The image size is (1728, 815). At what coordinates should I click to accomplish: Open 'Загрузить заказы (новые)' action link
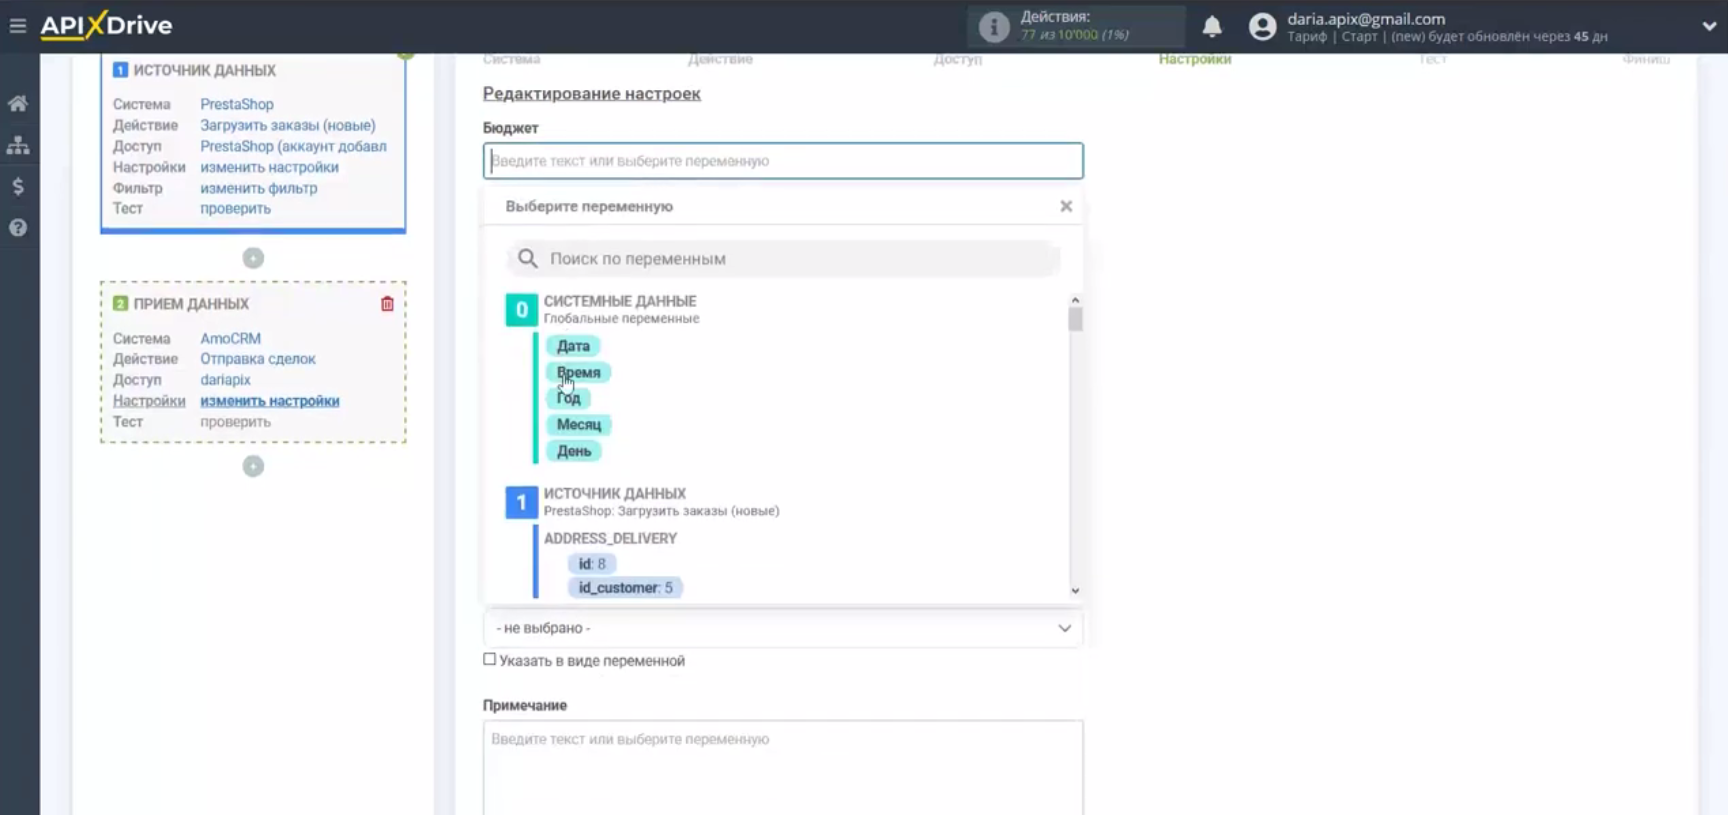288,125
